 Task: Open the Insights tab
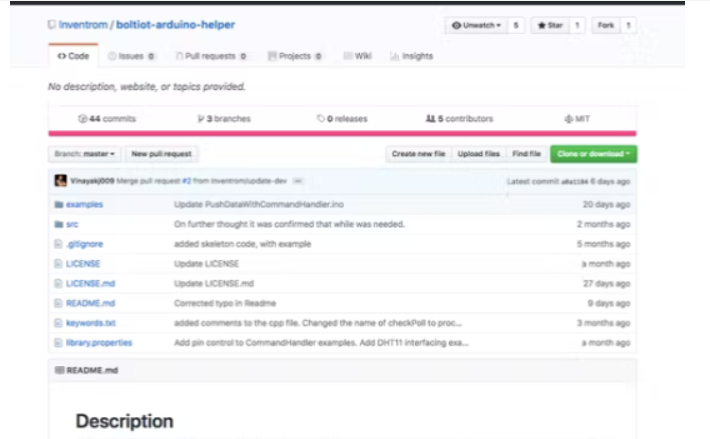pyautogui.click(x=412, y=56)
